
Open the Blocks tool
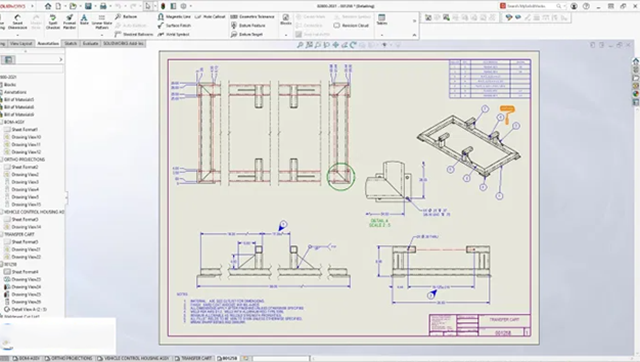click(286, 19)
